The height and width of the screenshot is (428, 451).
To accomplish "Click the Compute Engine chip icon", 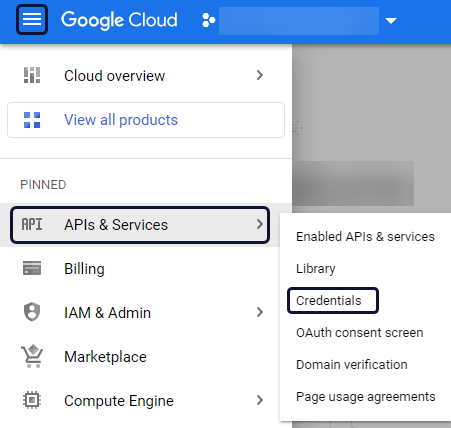I will pos(32,400).
